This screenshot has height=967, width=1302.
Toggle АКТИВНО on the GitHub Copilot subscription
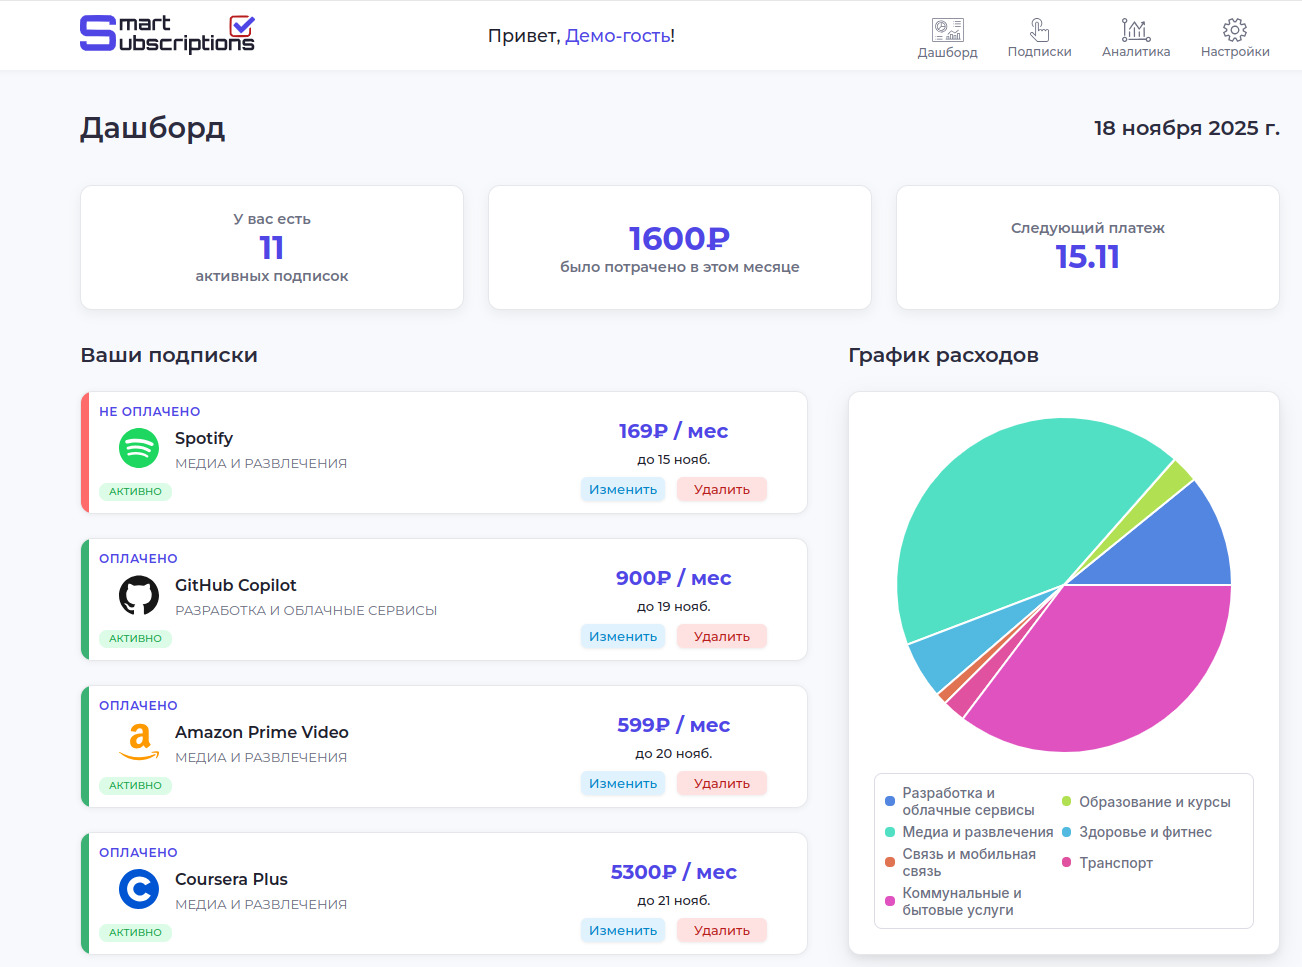135,638
